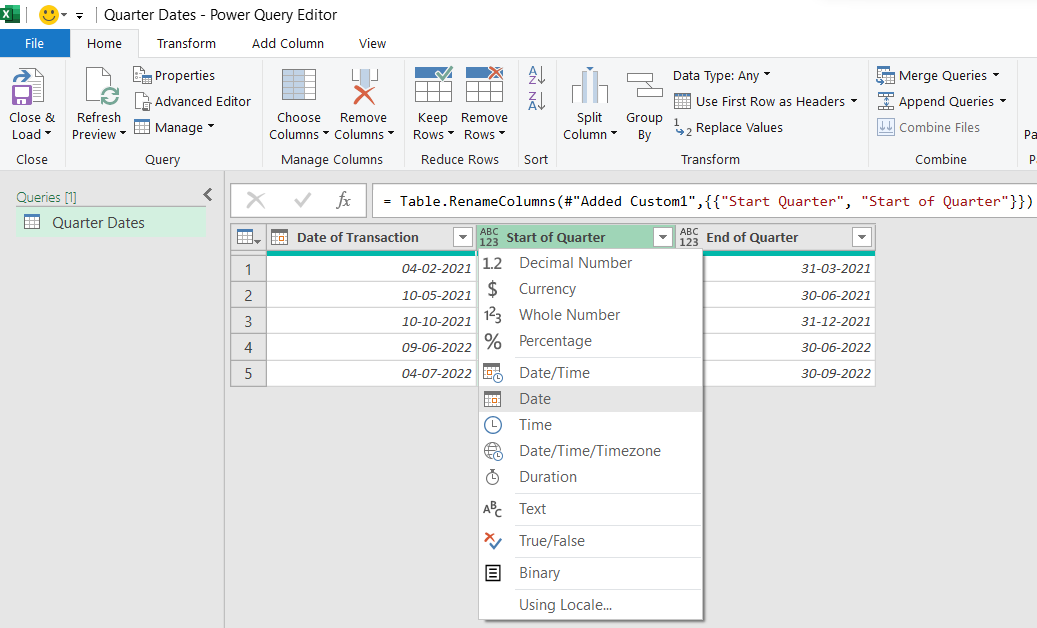The height and width of the screenshot is (628, 1037).
Task: Choose Duration data type
Action: (590, 477)
